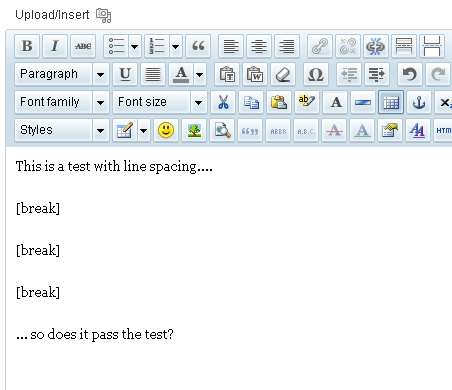
Task: Cut selection with the scissors icon
Action: [223, 102]
